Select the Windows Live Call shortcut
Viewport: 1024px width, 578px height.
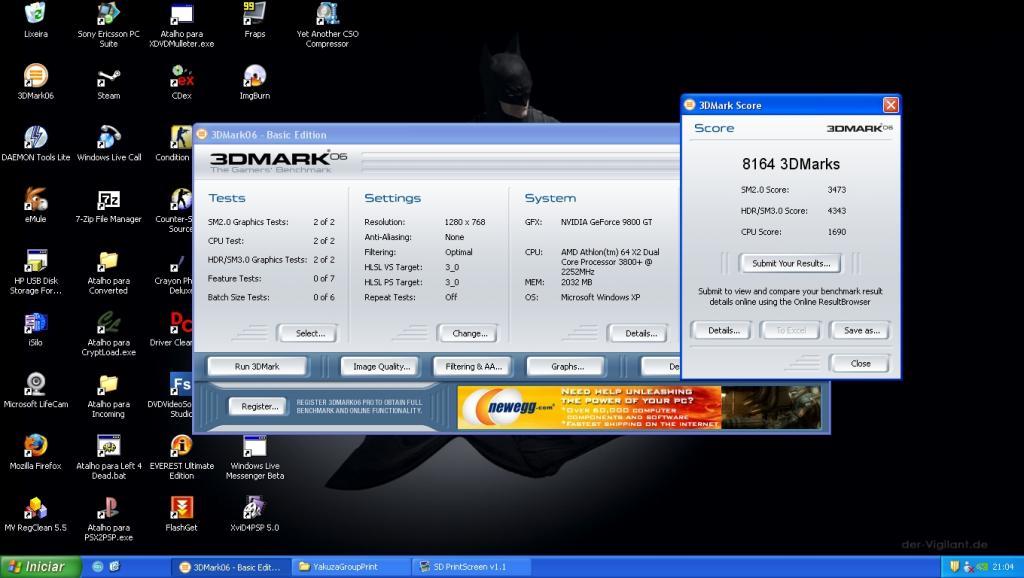[x=108, y=143]
